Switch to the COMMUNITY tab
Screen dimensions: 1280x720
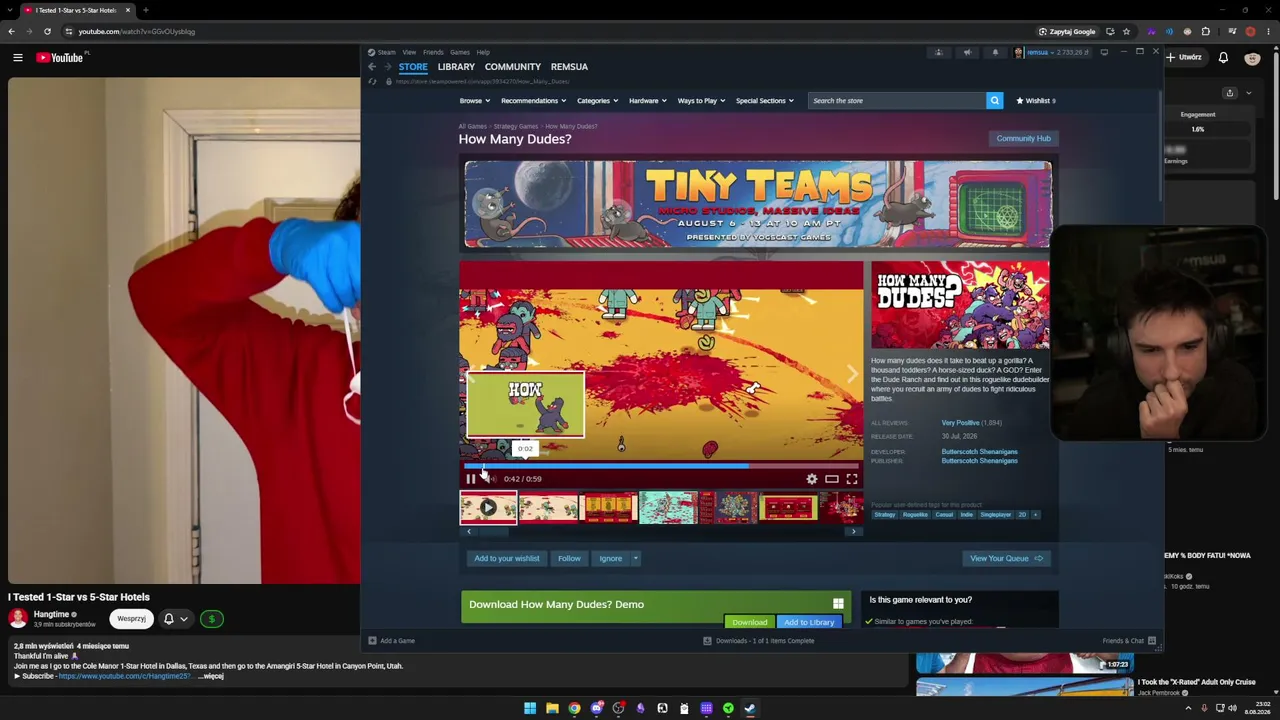tap(513, 67)
